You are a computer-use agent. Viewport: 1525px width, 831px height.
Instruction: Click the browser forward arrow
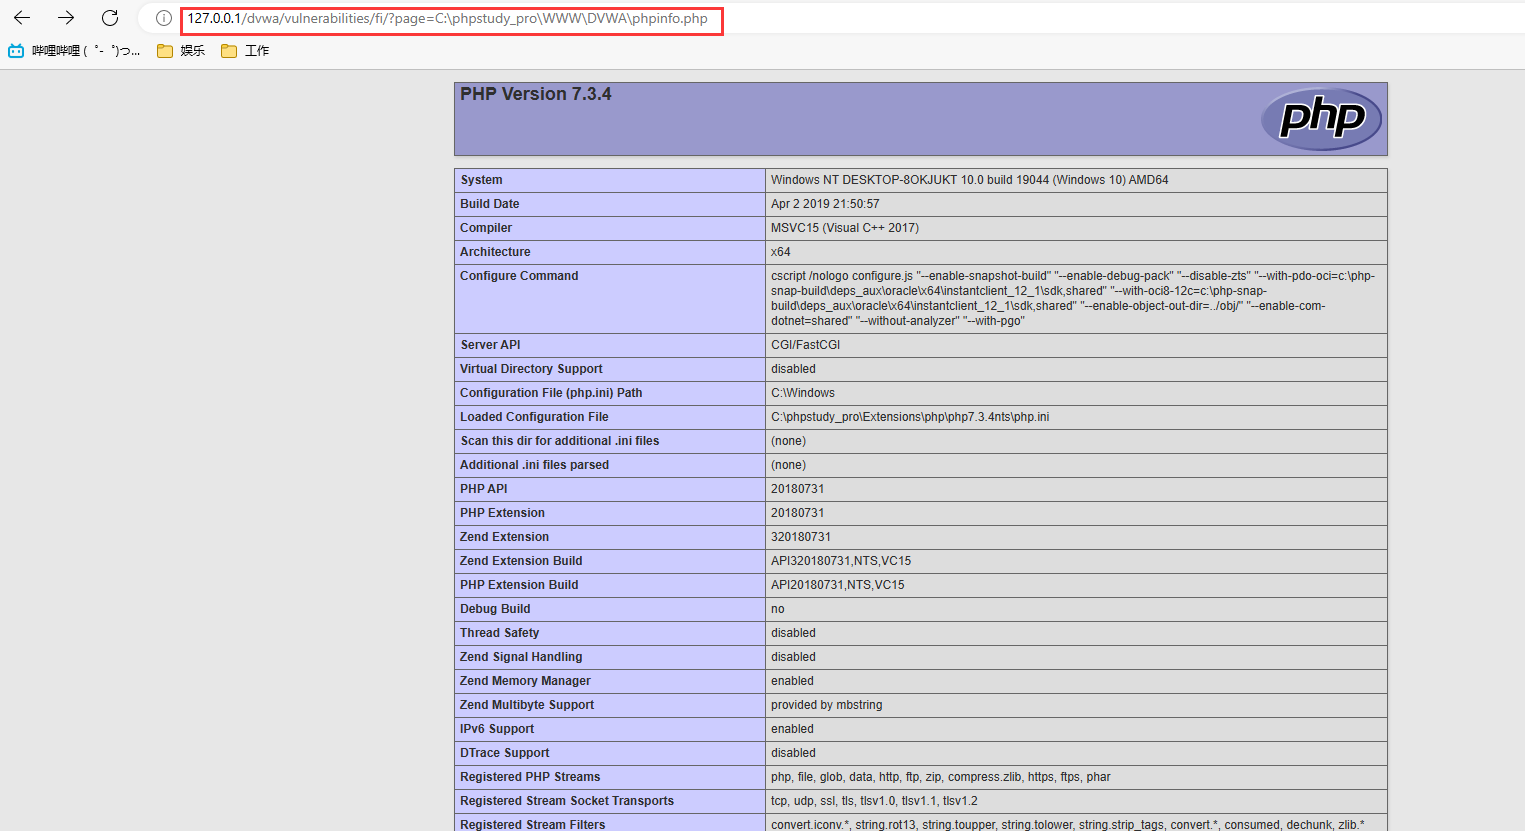(66, 18)
